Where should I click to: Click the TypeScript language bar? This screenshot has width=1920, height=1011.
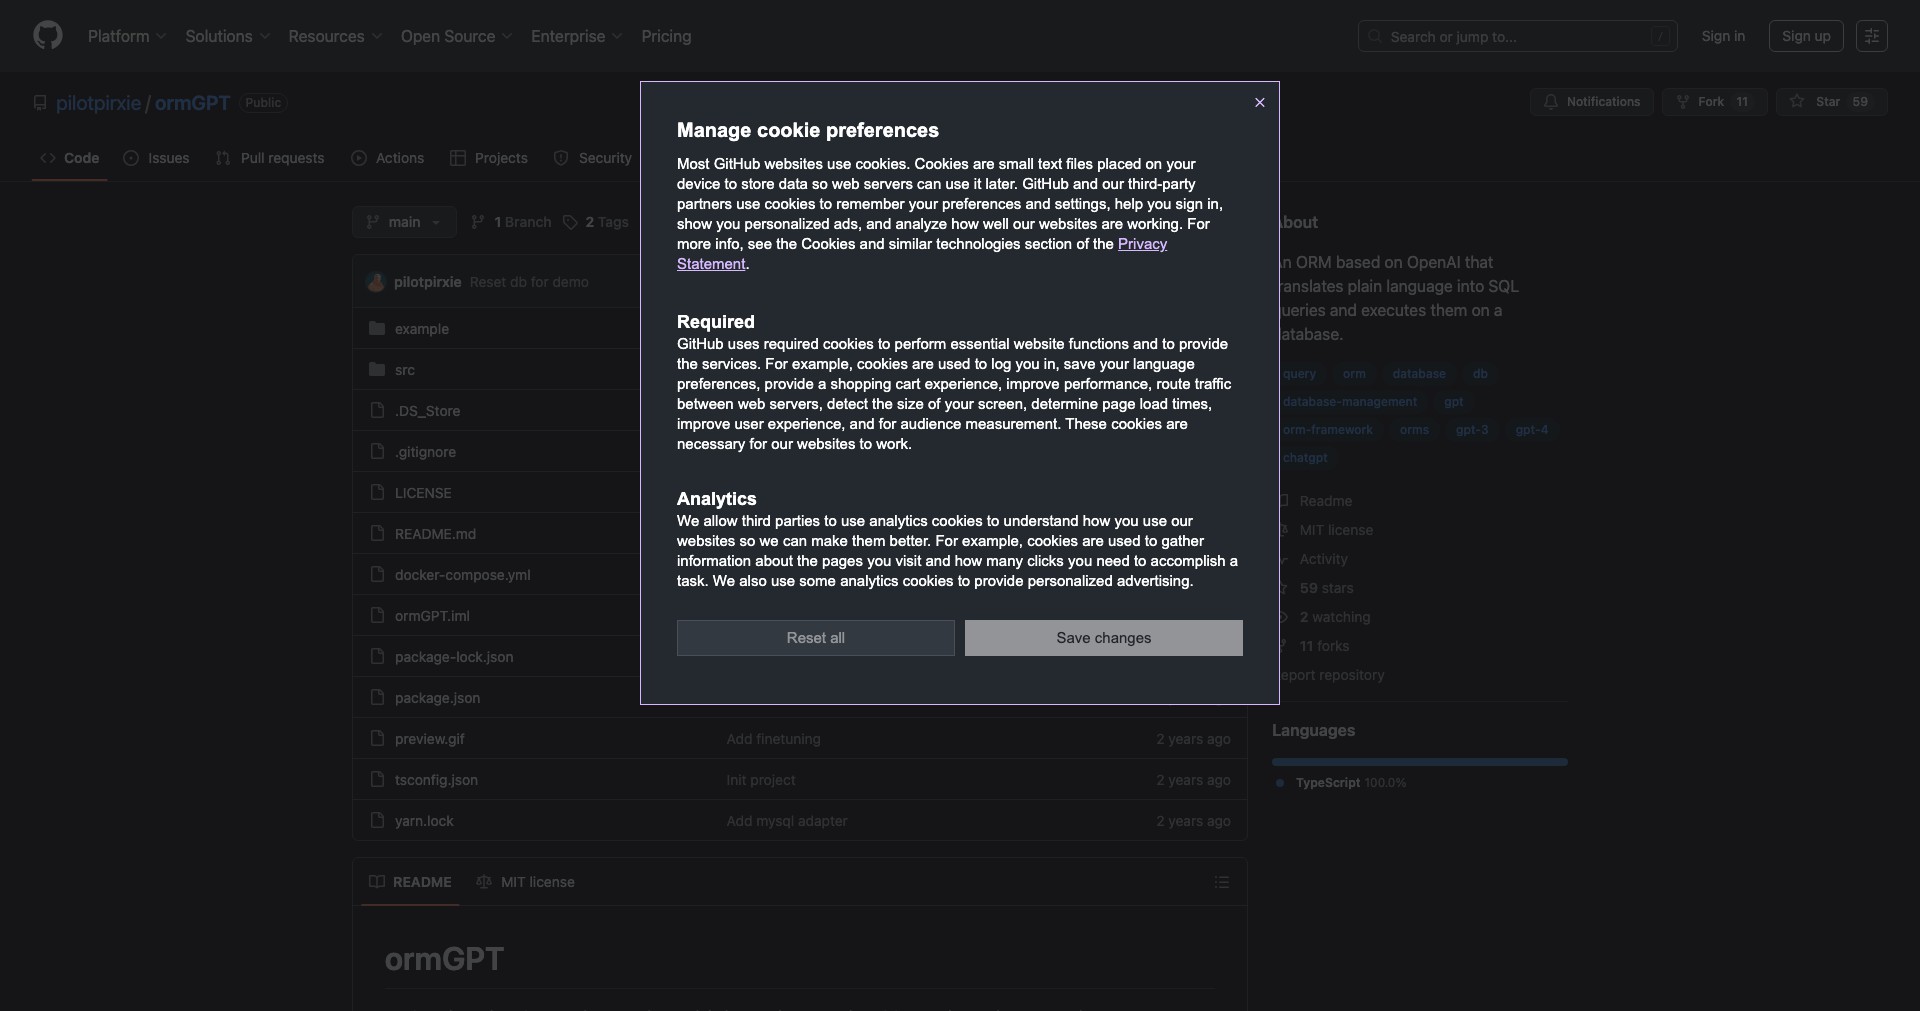tap(1420, 762)
